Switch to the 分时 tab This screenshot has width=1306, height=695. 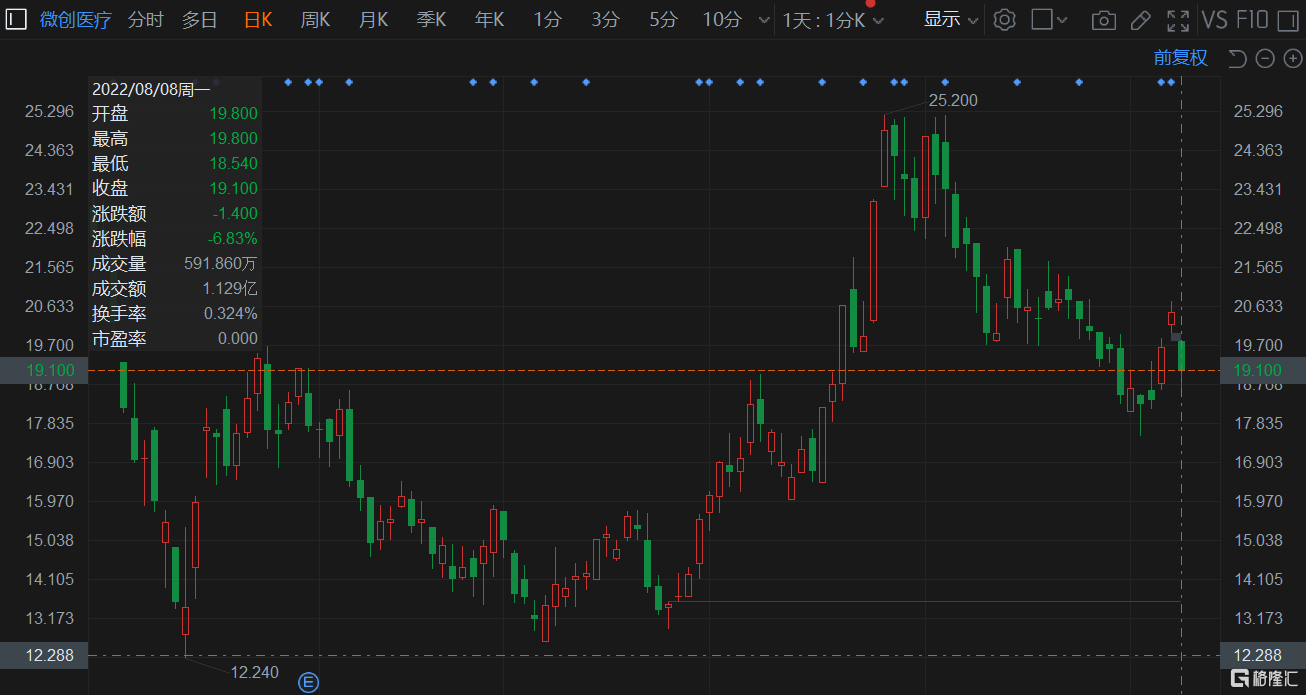pos(146,20)
